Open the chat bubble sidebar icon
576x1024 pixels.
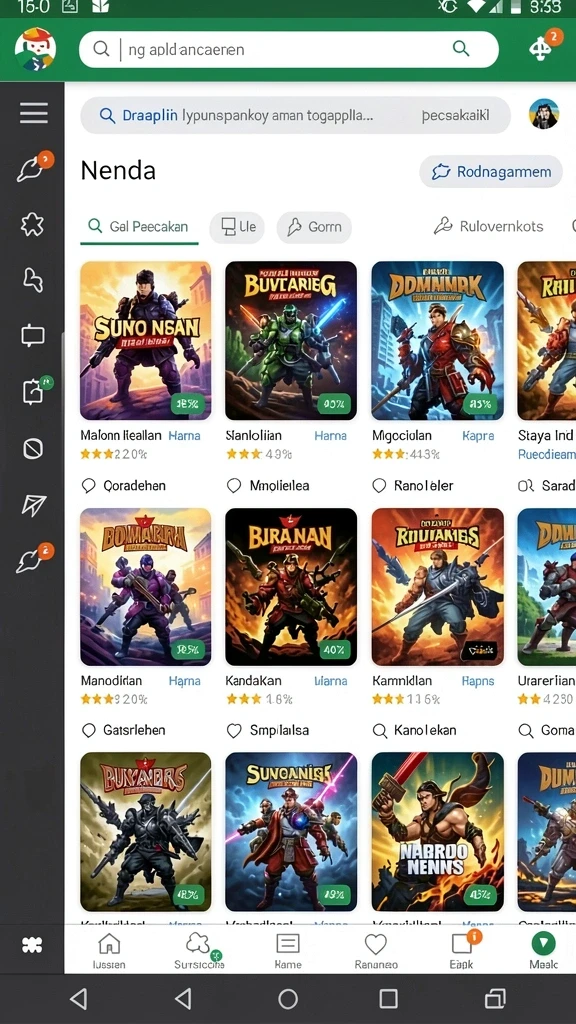[33, 336]
